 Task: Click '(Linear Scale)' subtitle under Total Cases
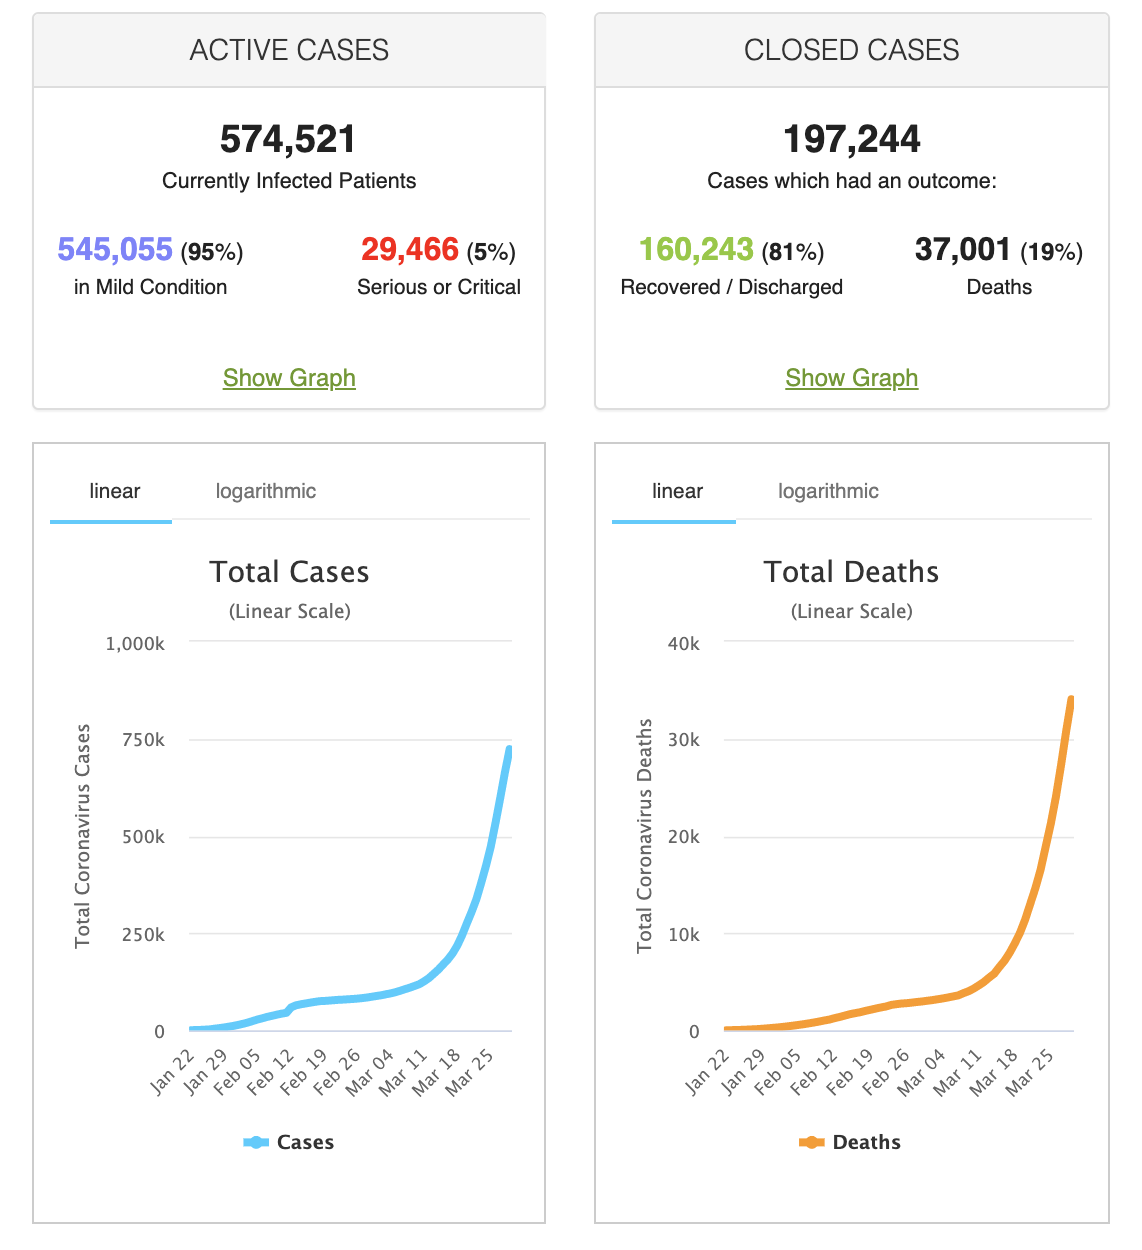[290, 611]
